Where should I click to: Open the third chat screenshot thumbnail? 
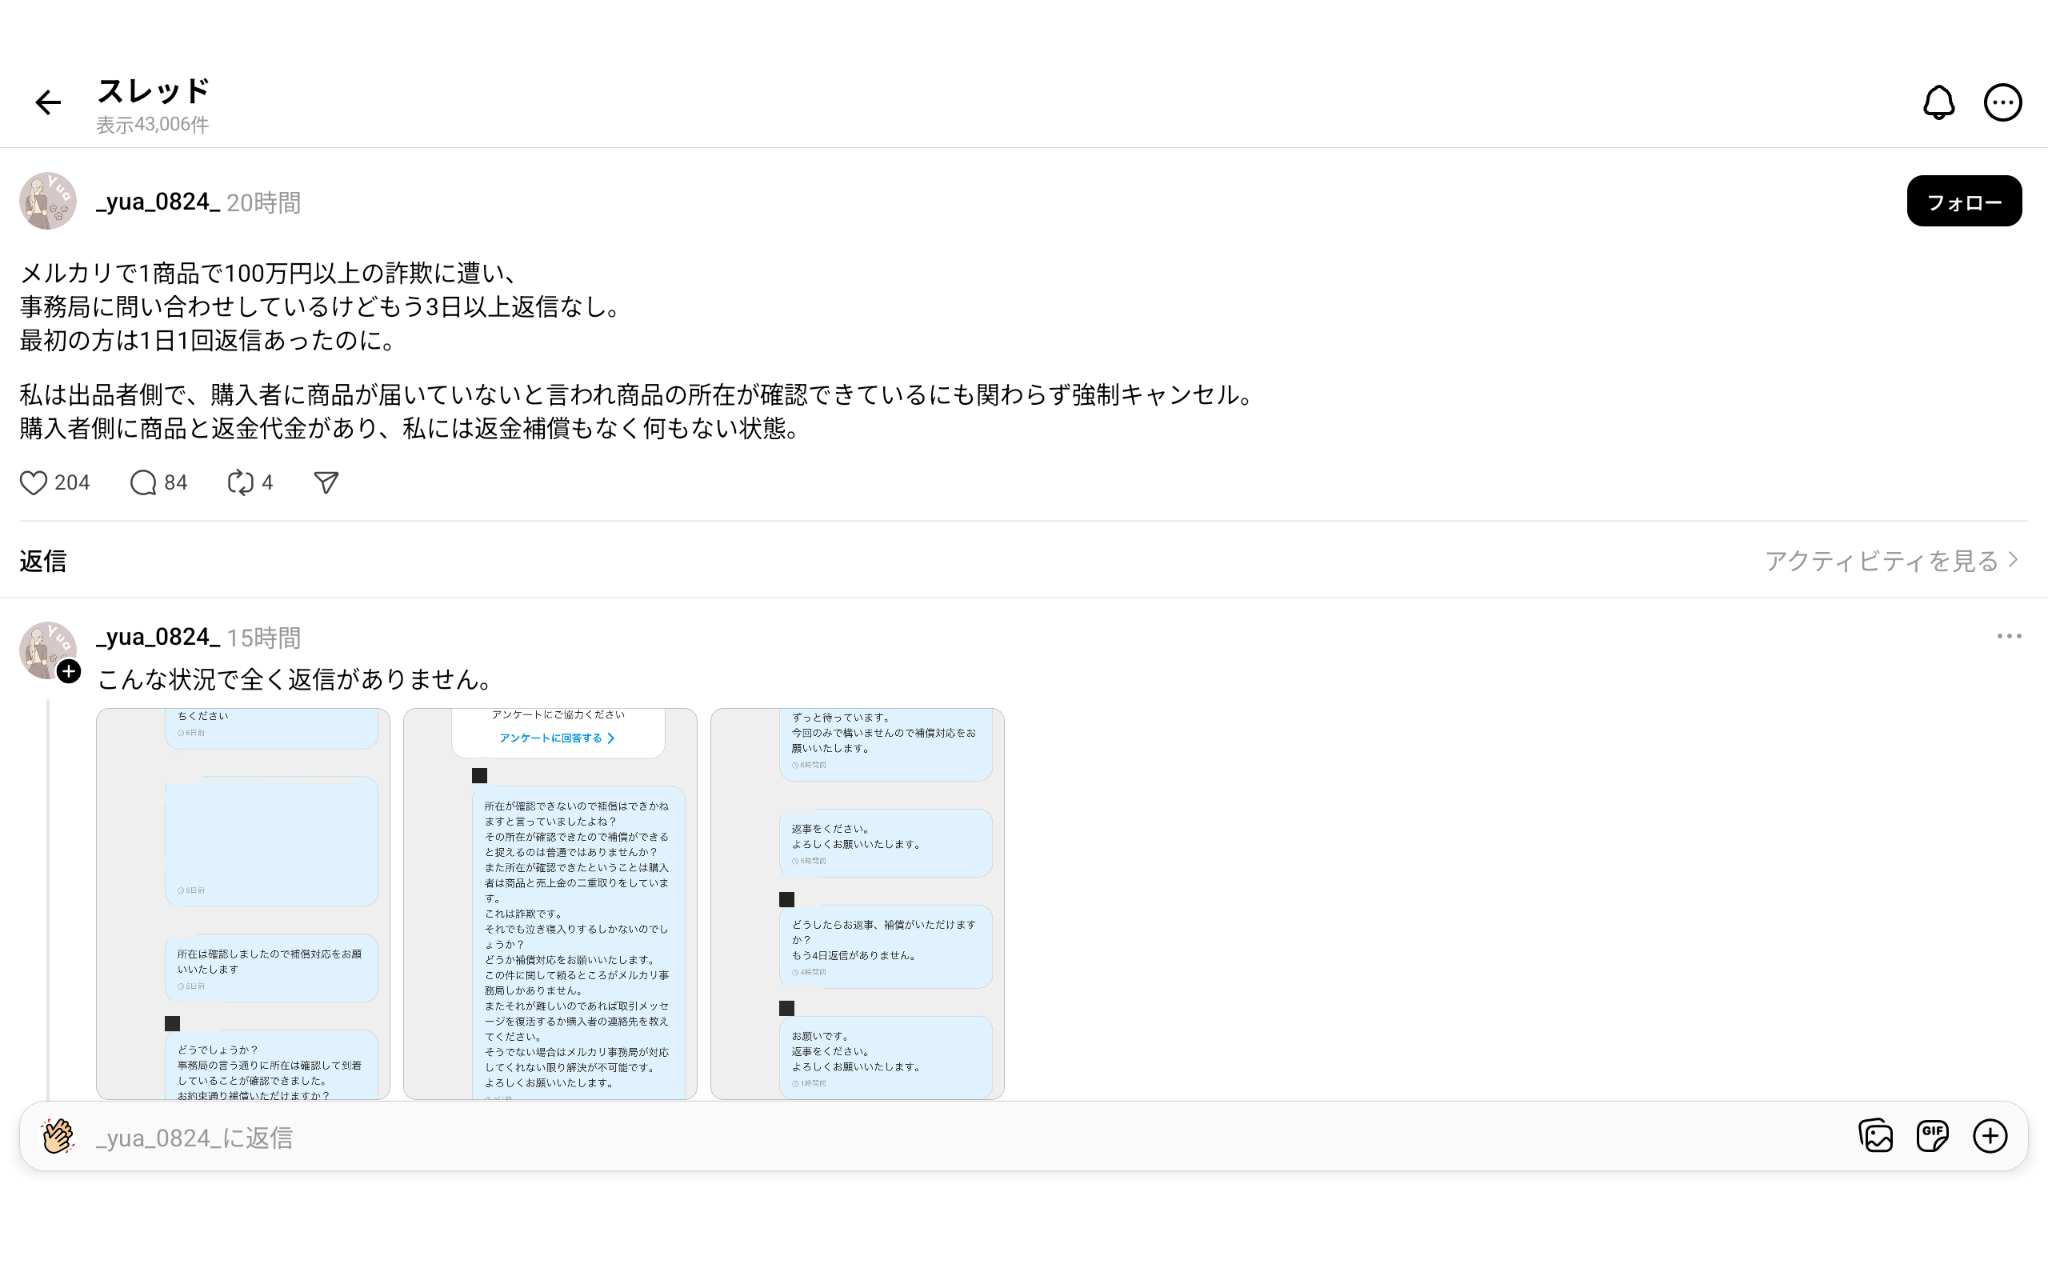point(857,903)
